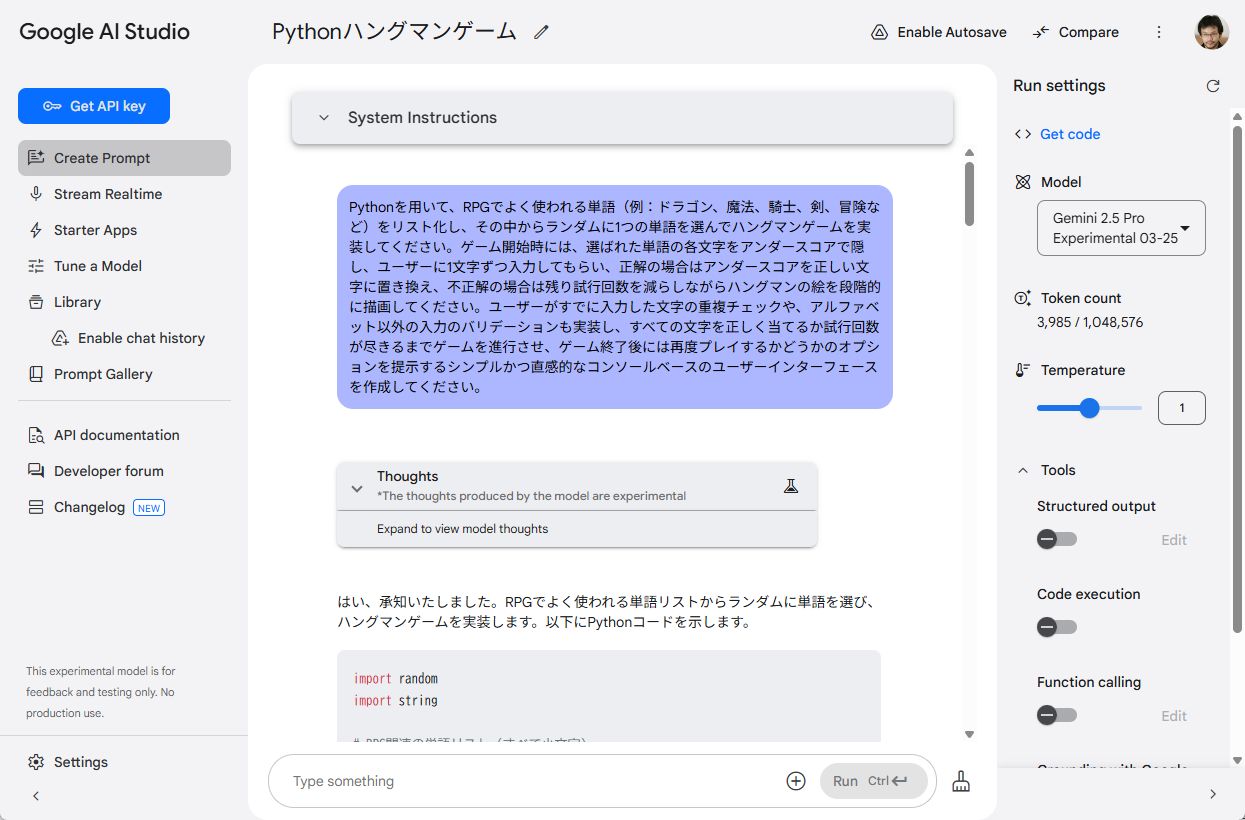
Task: Collapse the System Instructions panel
Action: pos(324,117)
